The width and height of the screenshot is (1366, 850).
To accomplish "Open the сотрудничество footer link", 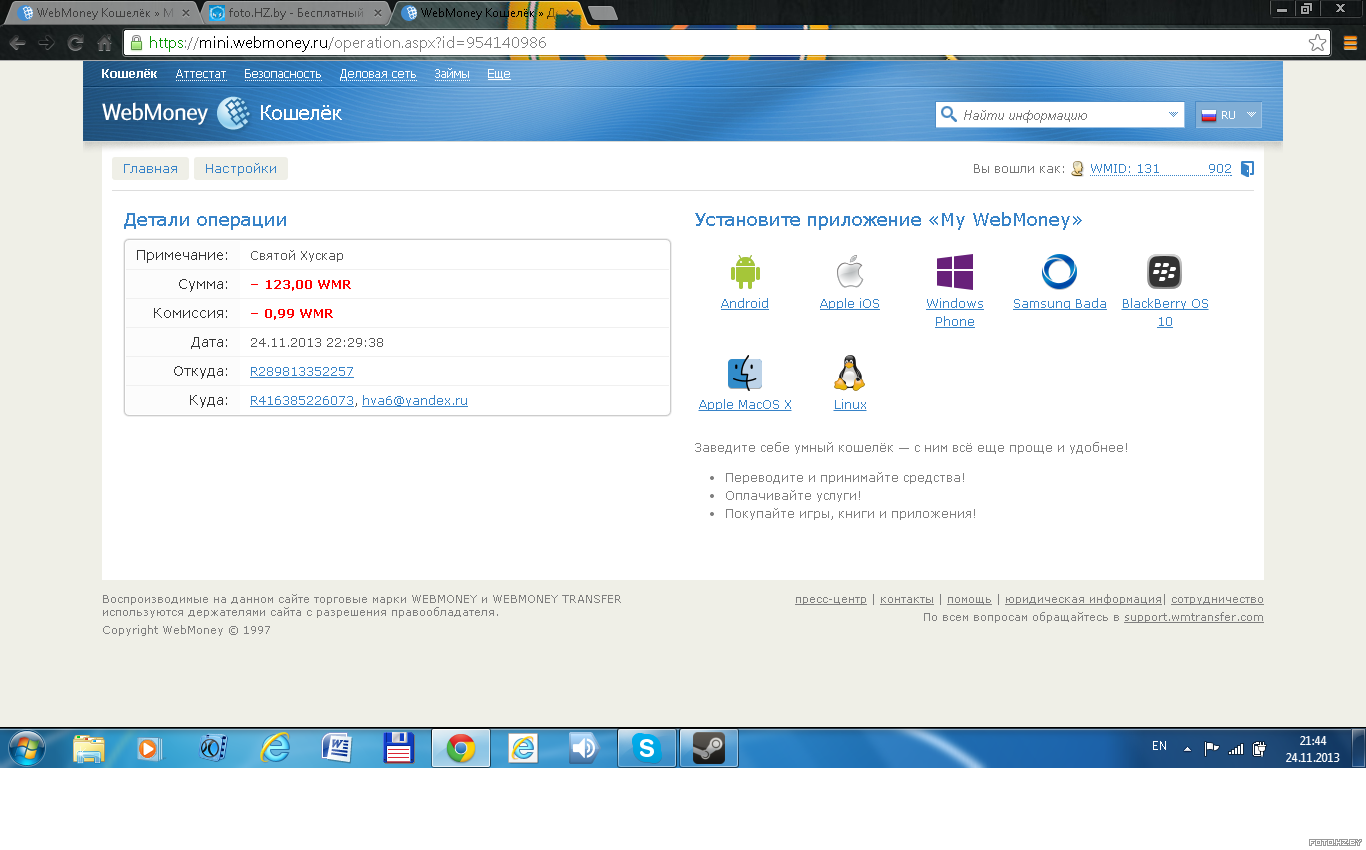I will 1217,600.
